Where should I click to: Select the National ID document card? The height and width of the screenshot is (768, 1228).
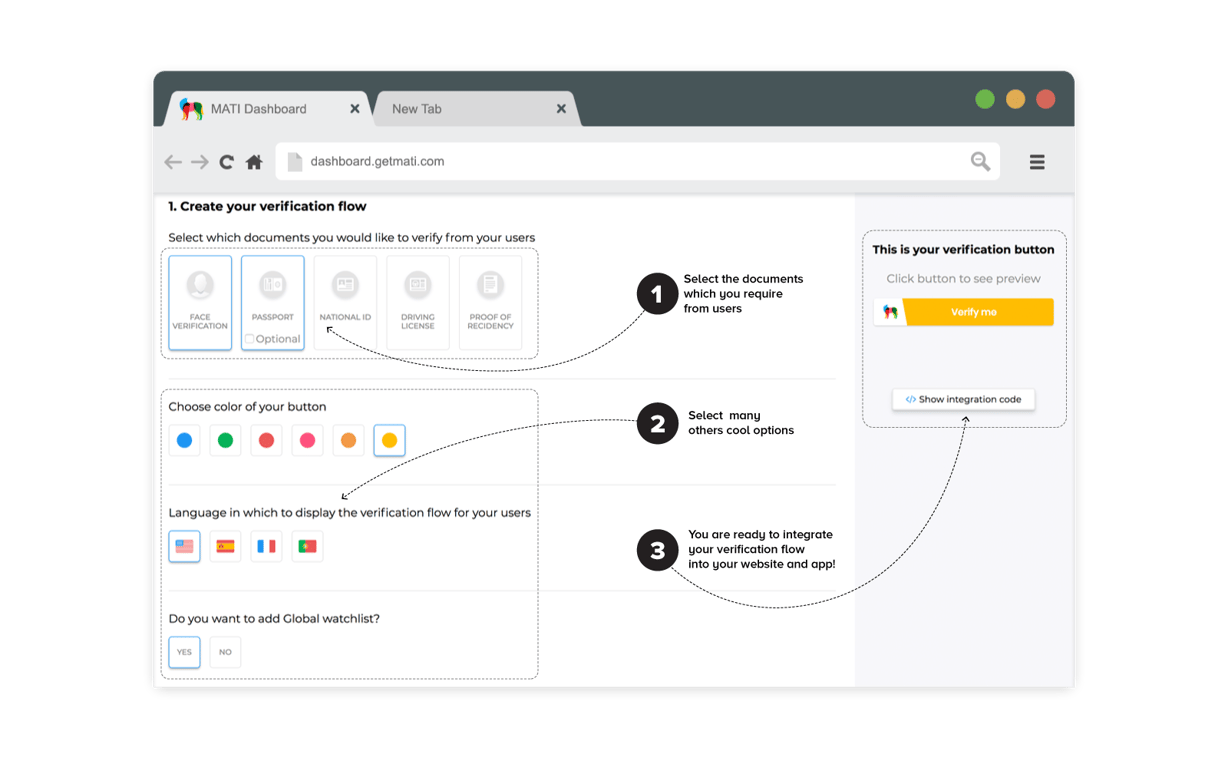(x=345, y=303)
